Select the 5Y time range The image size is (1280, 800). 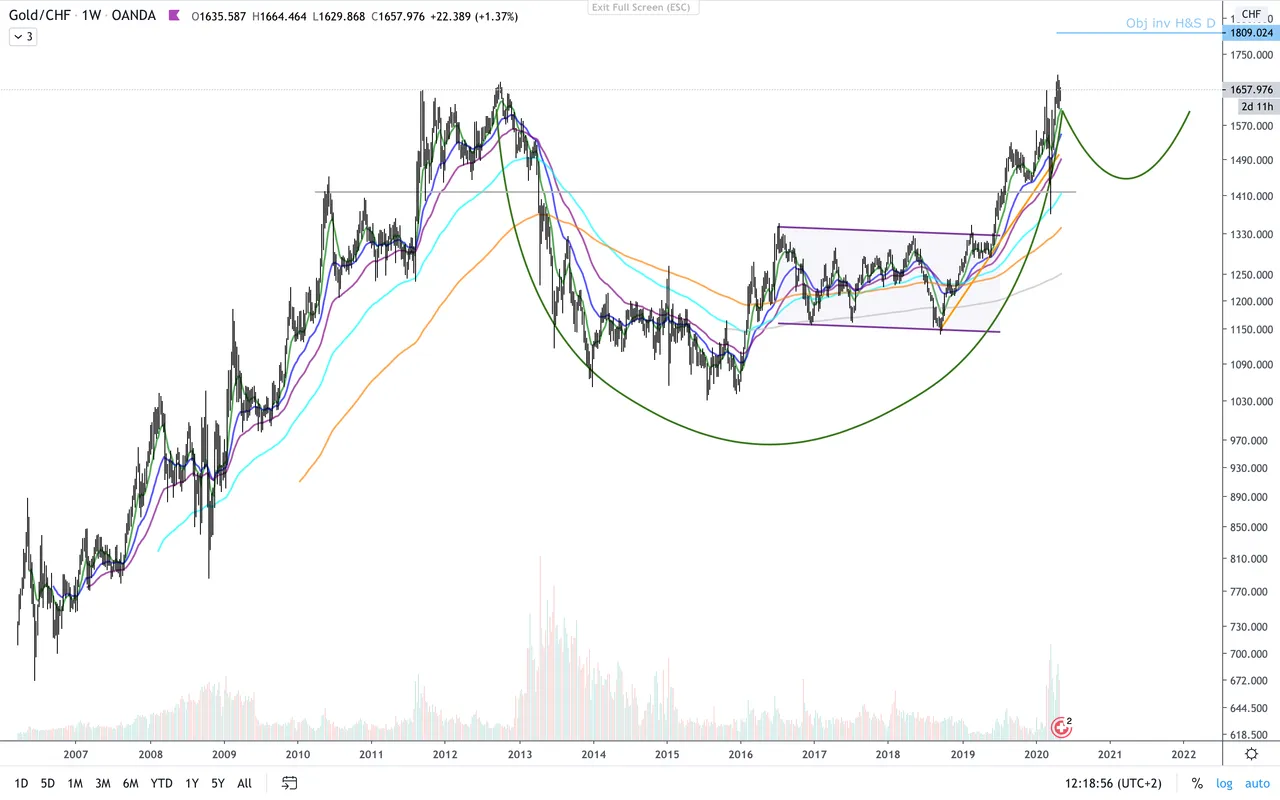218,783
